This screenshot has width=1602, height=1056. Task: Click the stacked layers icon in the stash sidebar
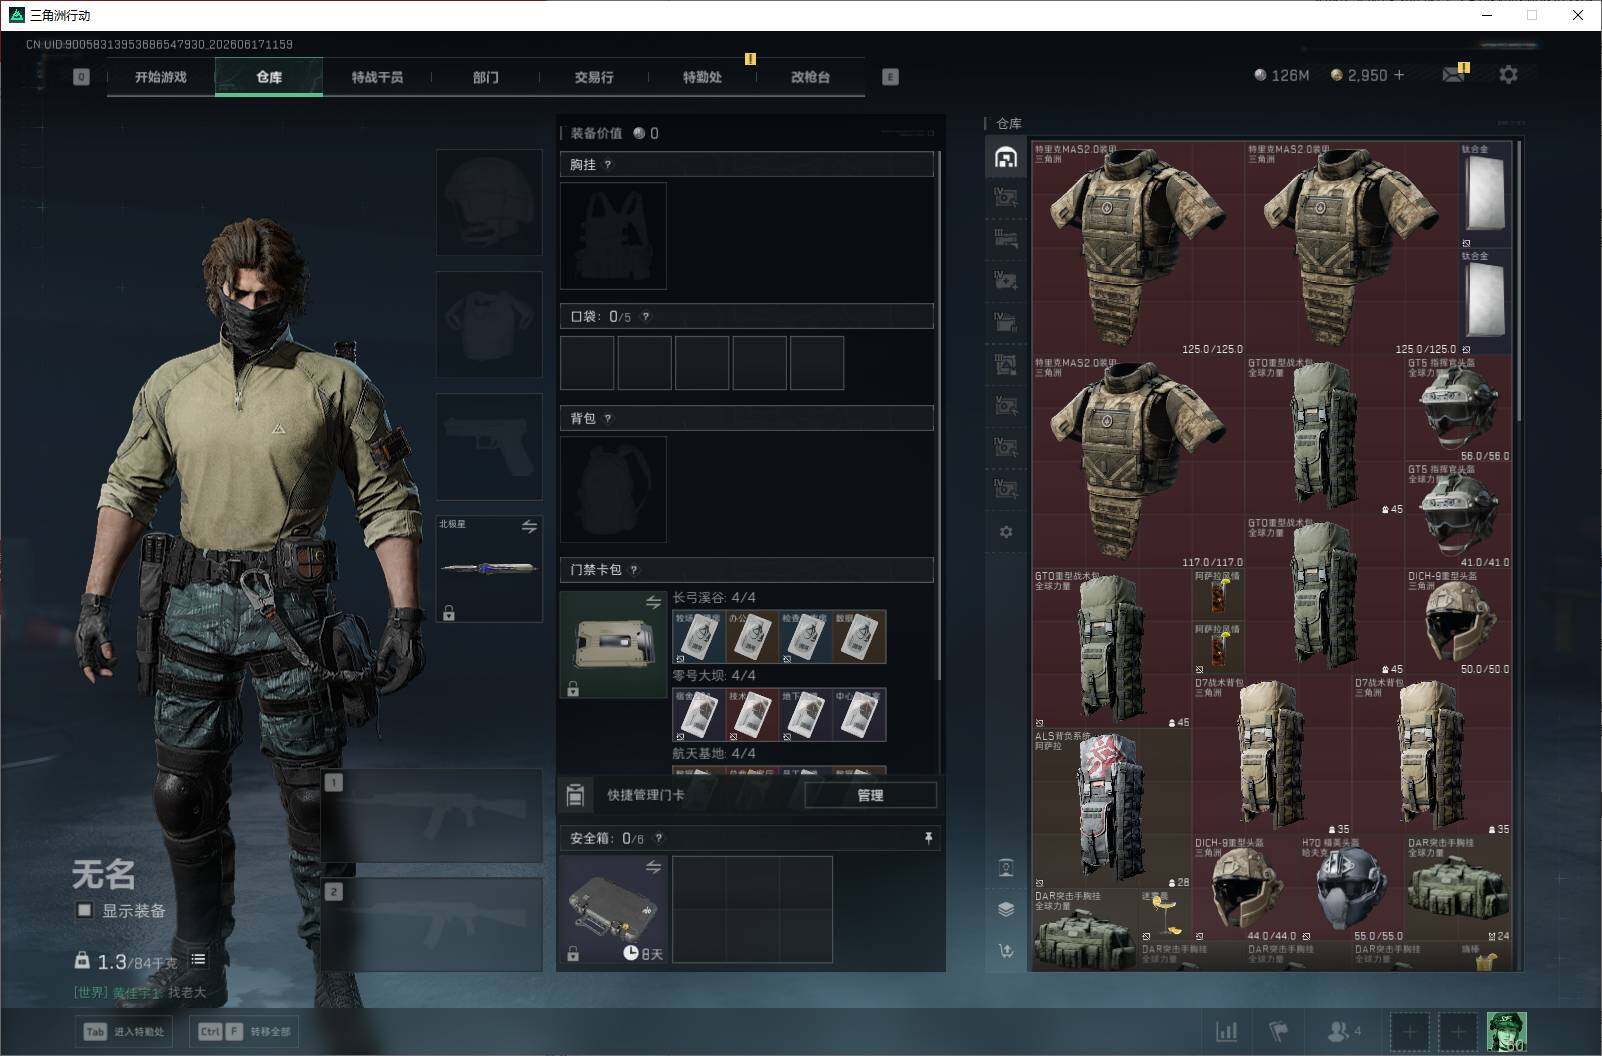1006,909
